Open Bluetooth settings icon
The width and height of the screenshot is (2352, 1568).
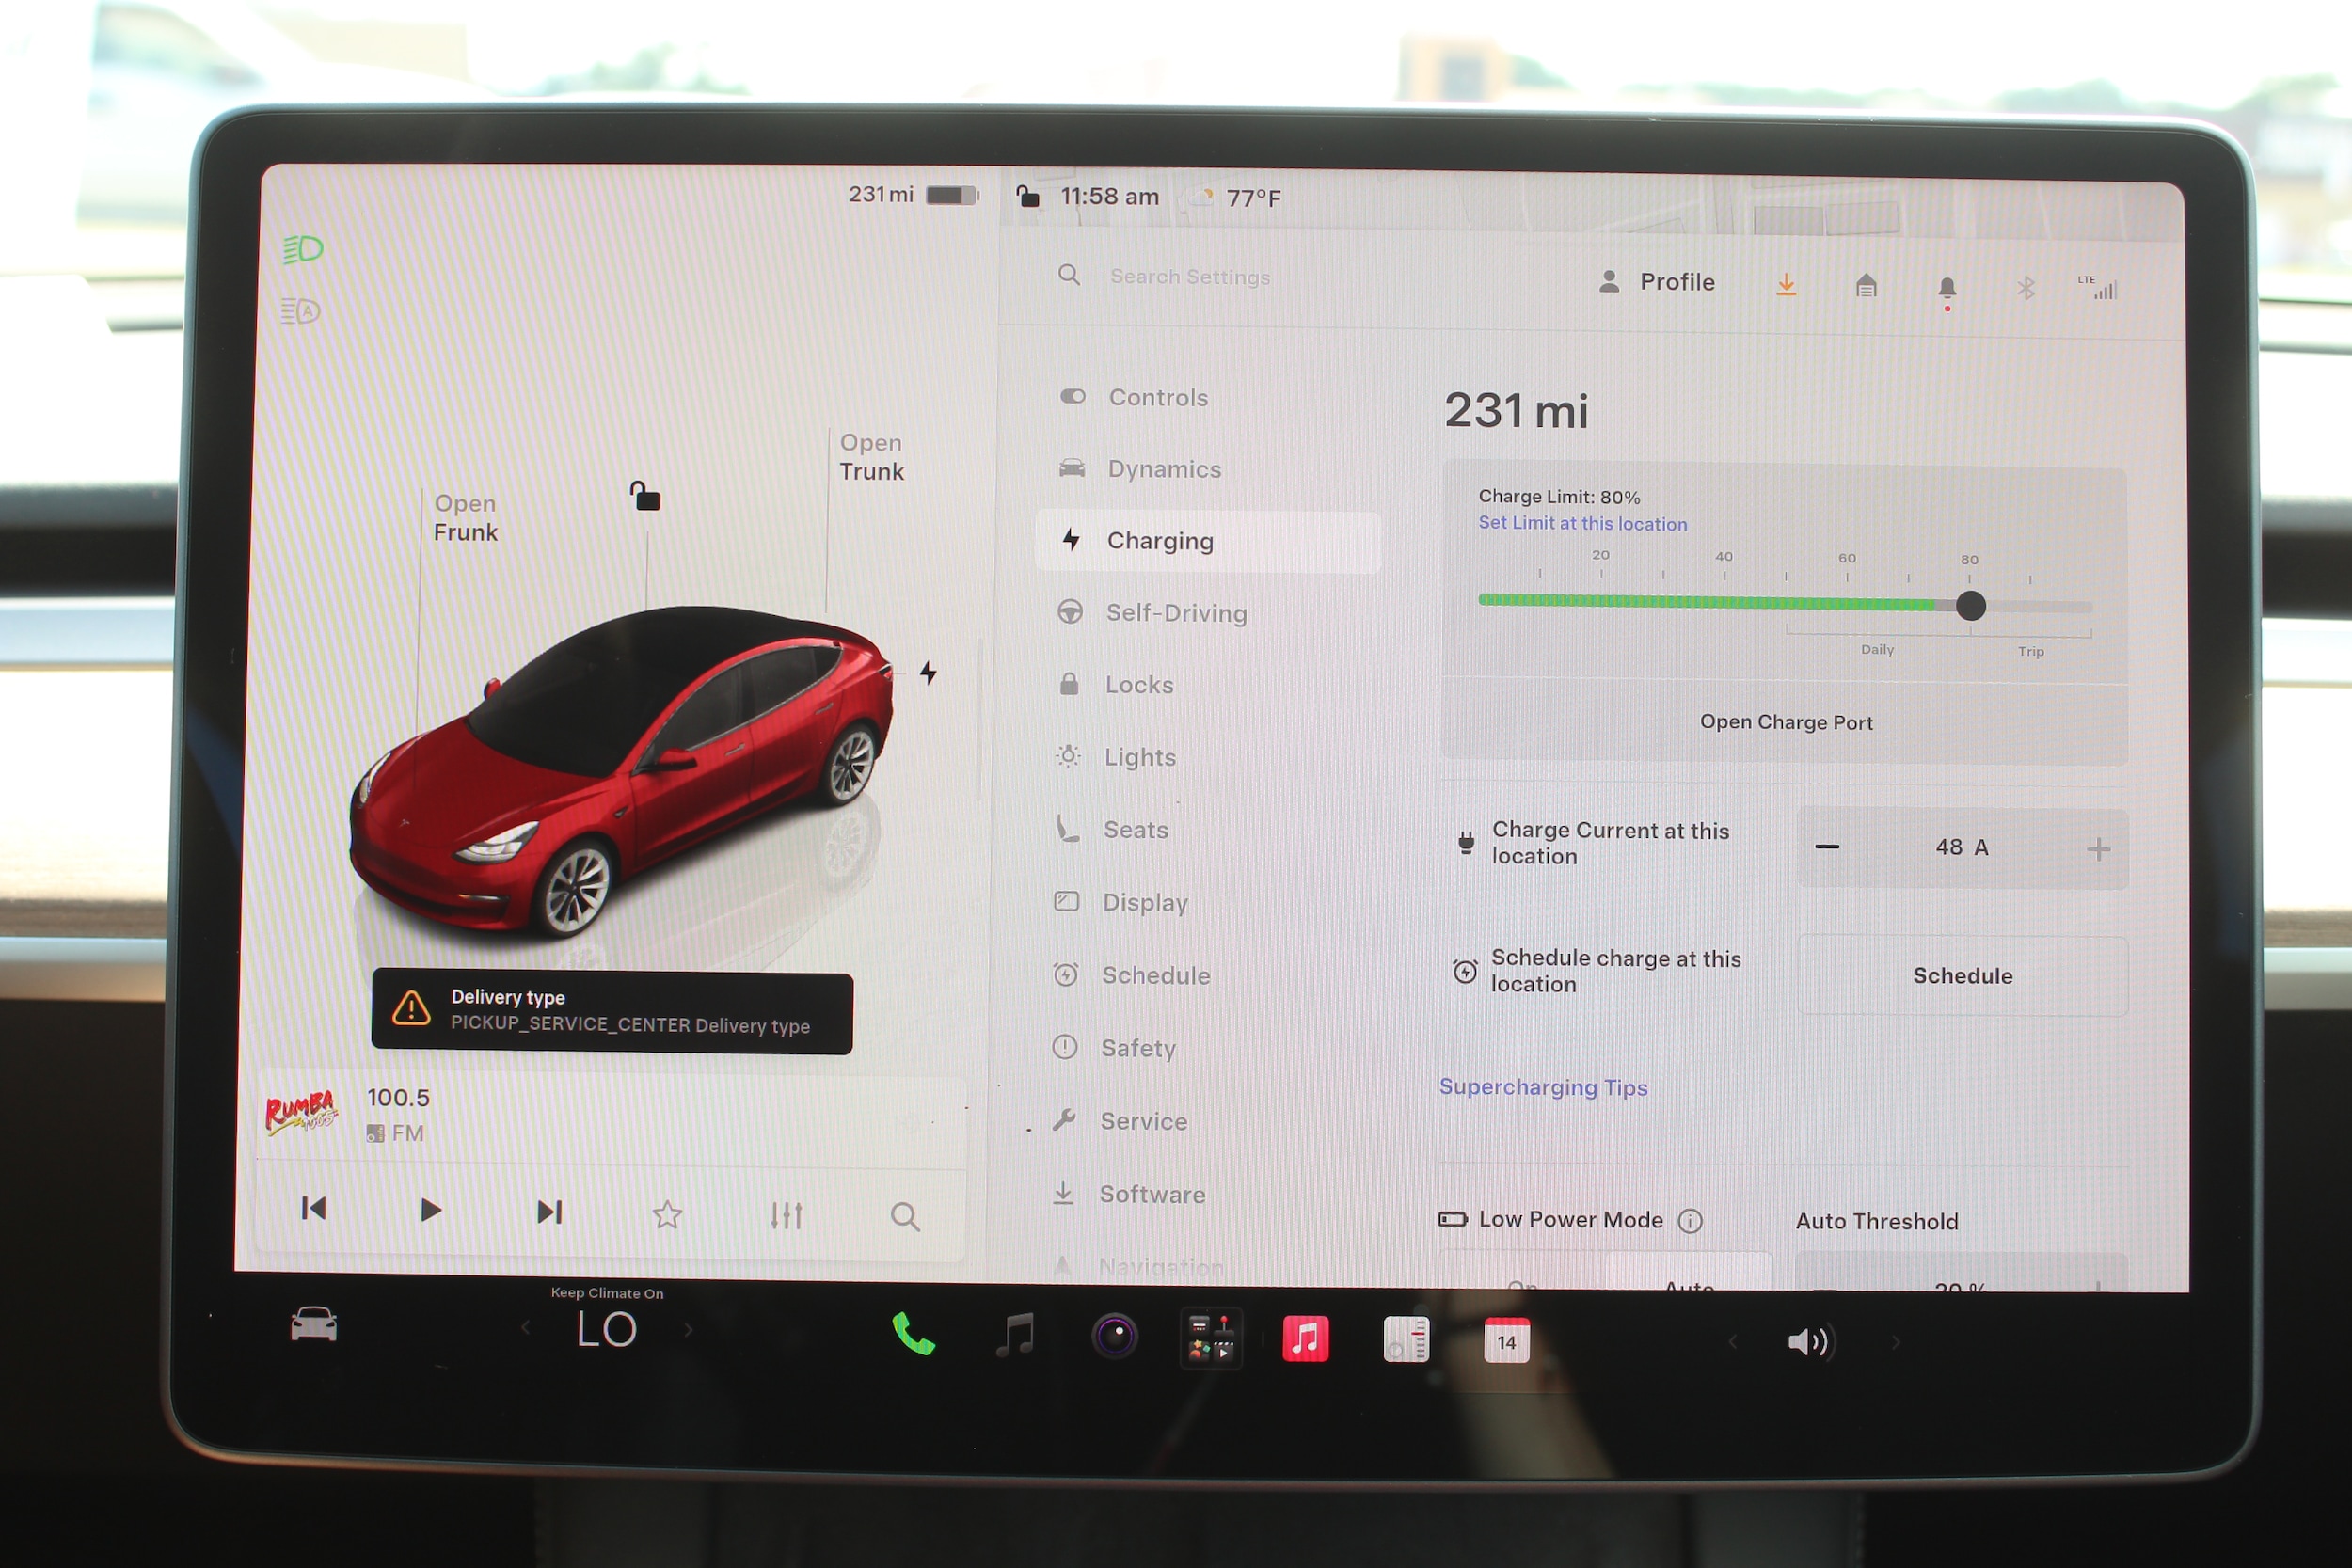point(2025,289)
